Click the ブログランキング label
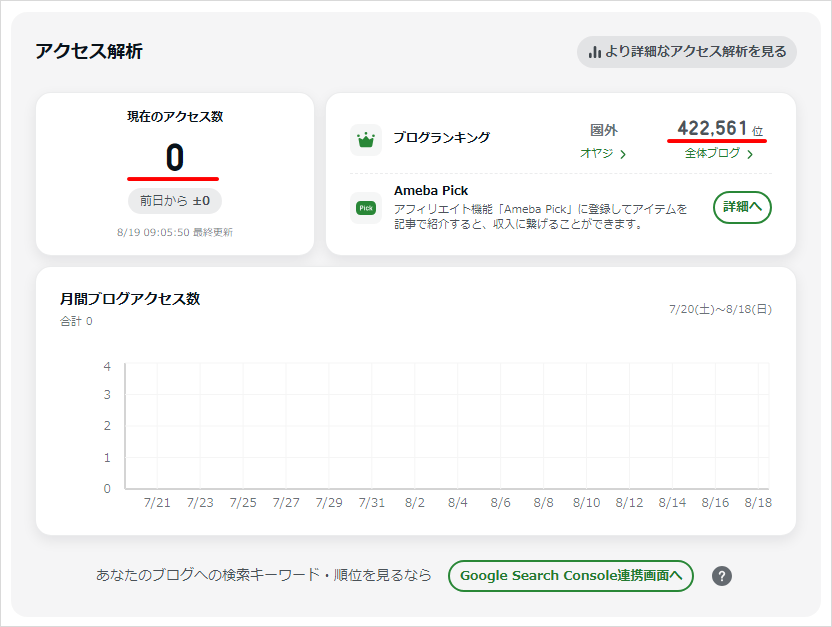Viewport: 832px width, 627px height. tap(441, 137)
